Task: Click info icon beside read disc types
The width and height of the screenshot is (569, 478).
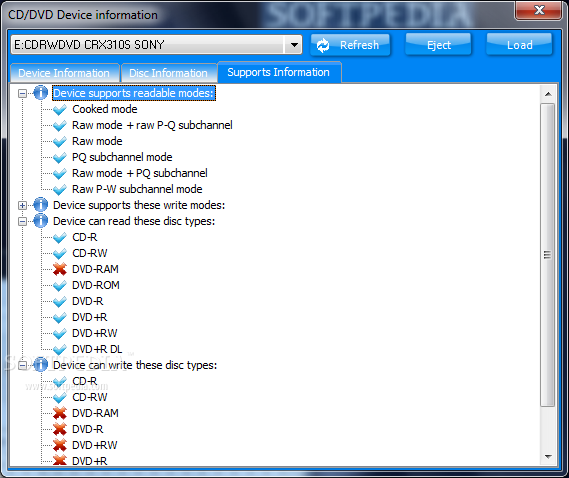Action: 41,221
